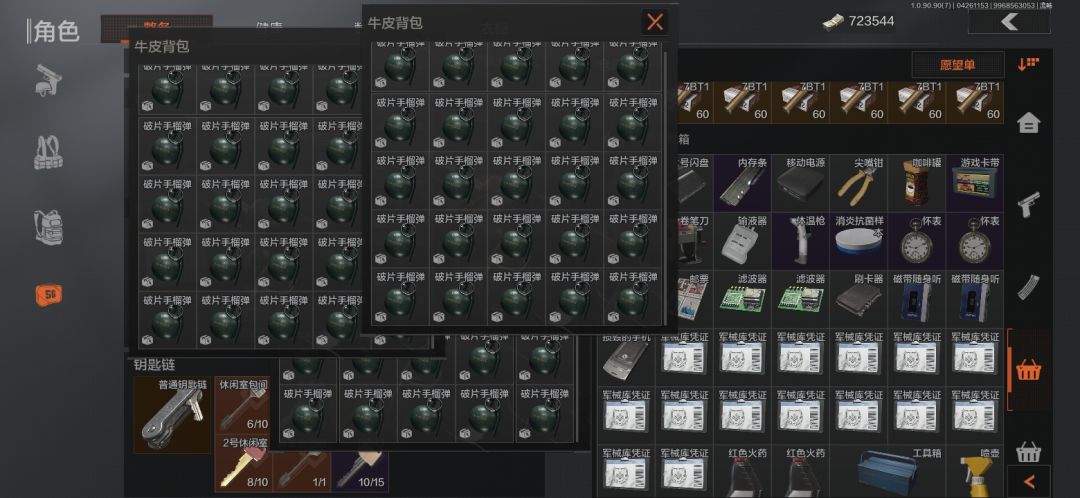Select the grey basket category icon
The image size is (1080, 498).
coord(1028,453)
